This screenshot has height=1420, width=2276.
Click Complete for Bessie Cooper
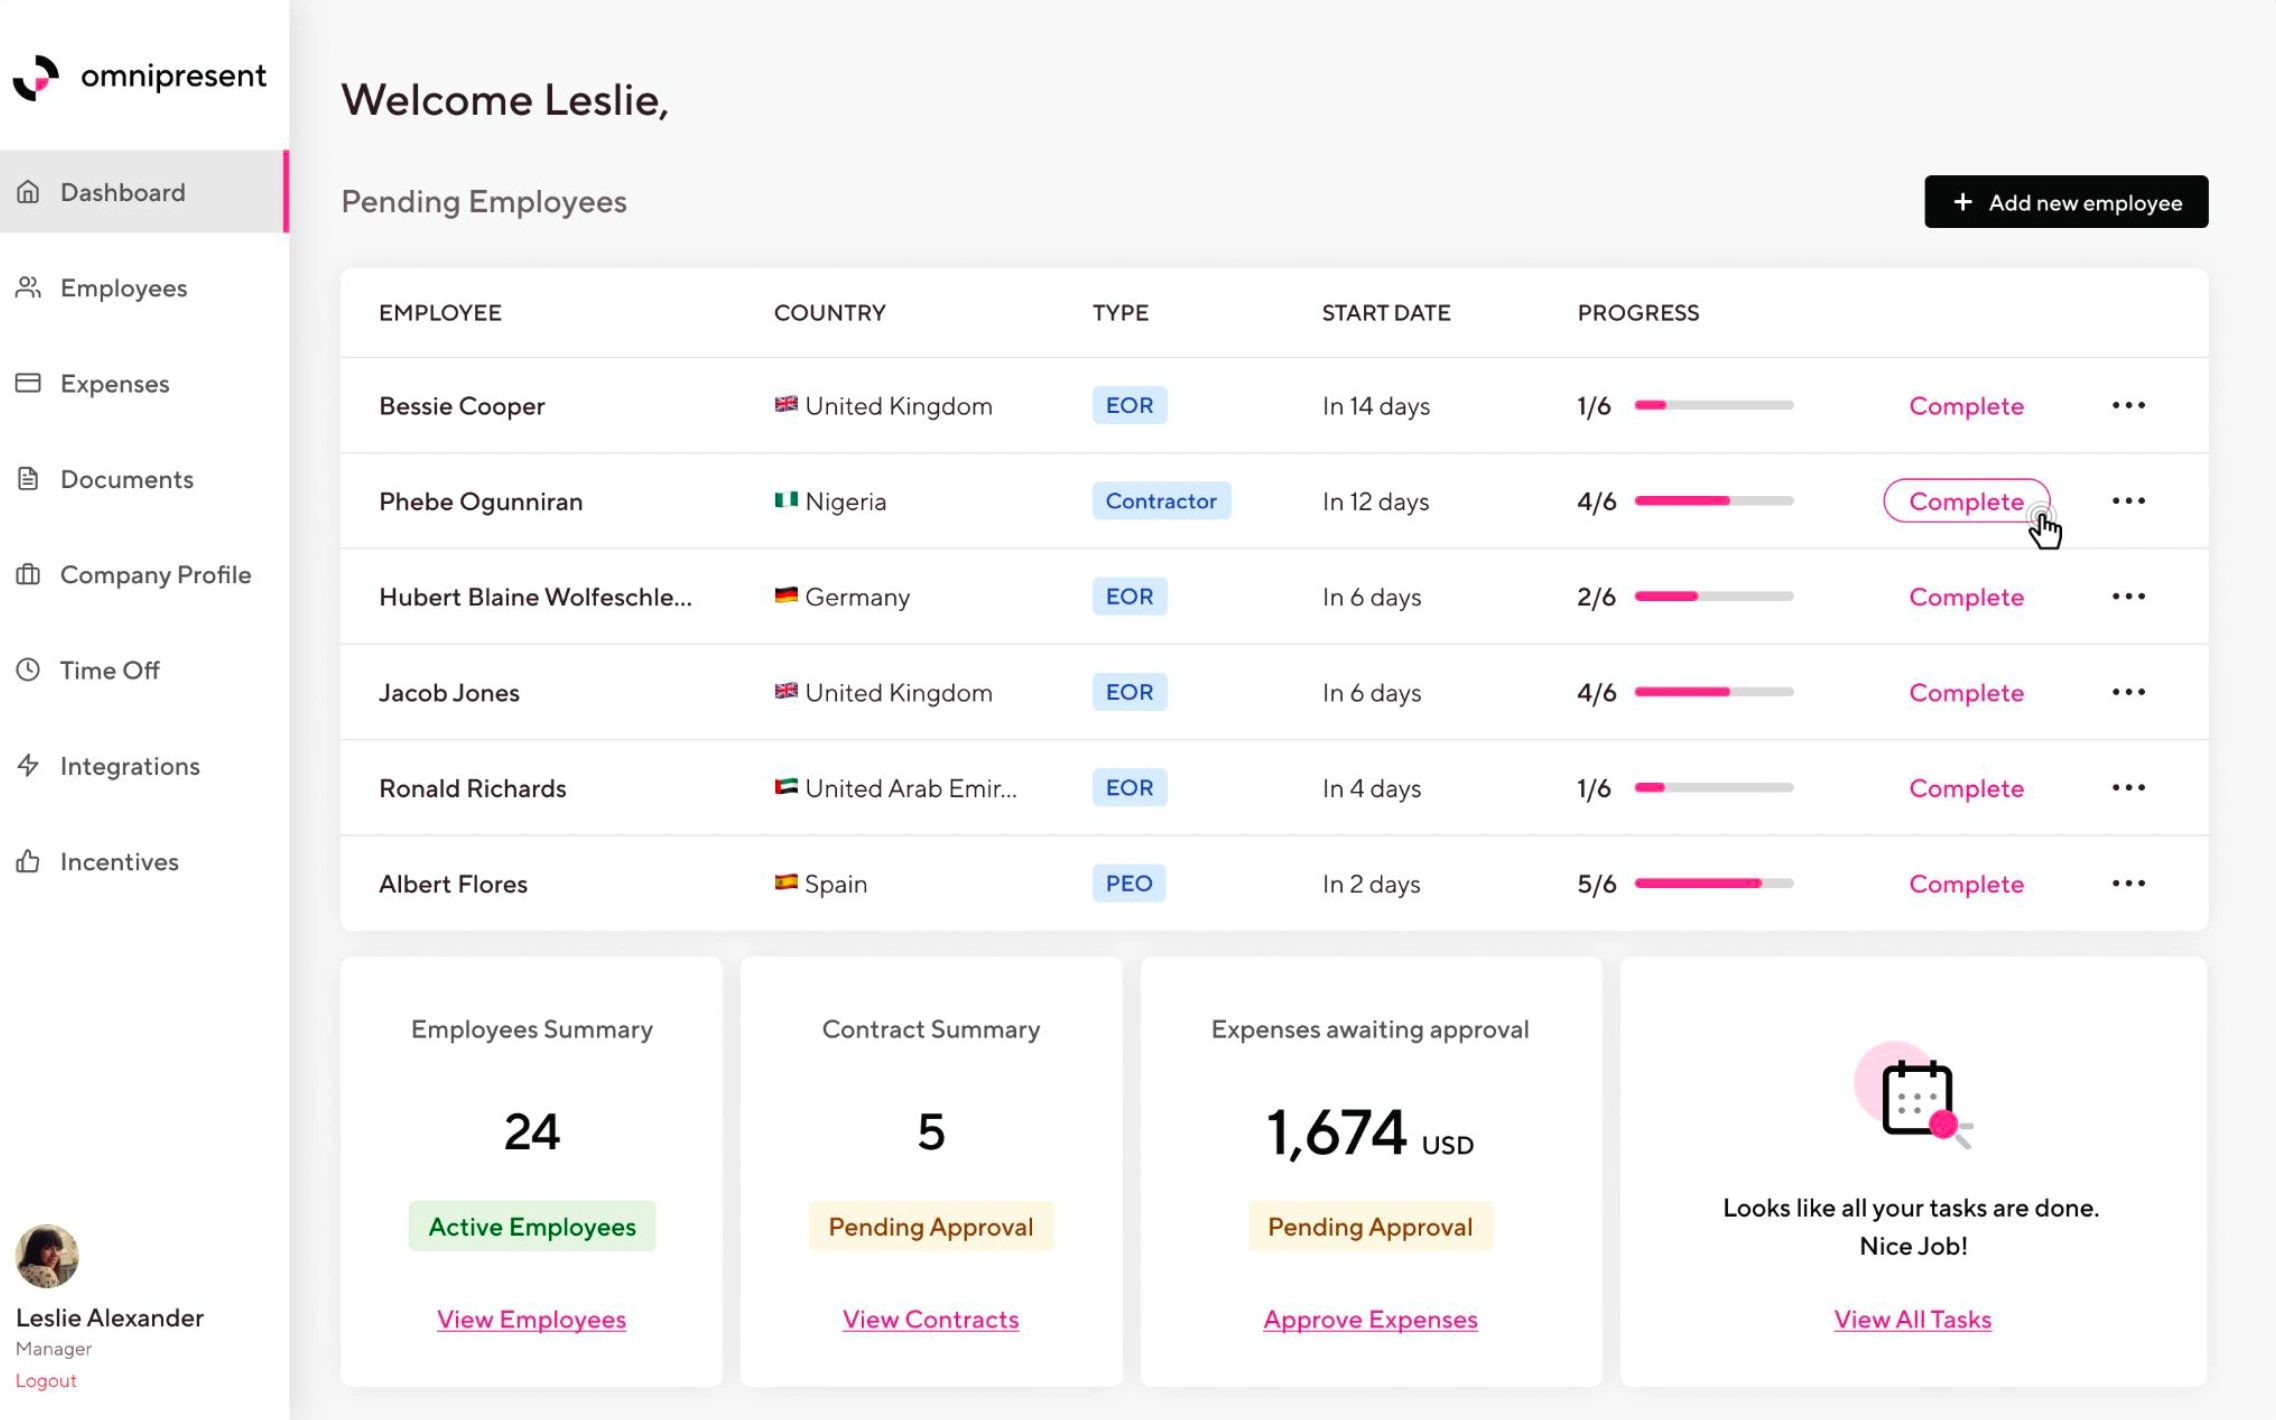coord(1966,406)
